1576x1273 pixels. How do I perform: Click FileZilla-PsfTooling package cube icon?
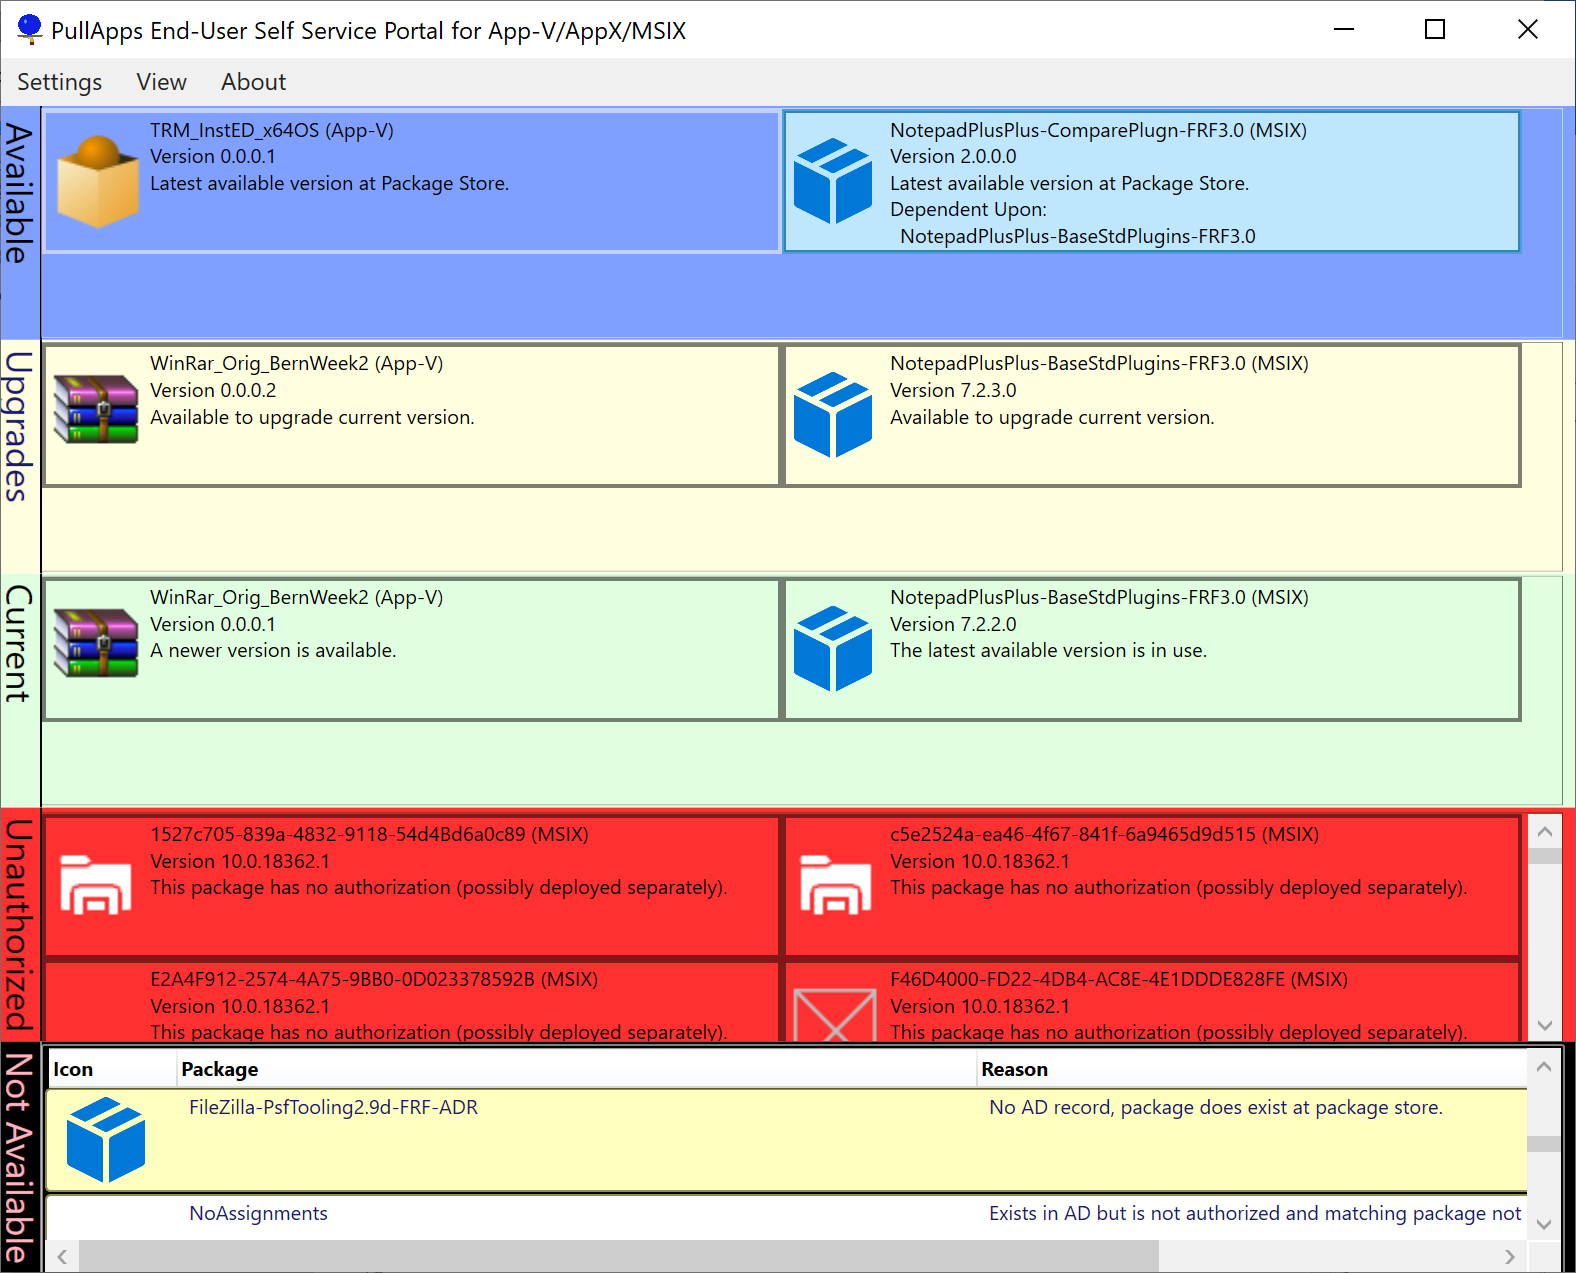[x=106, y=1140]
